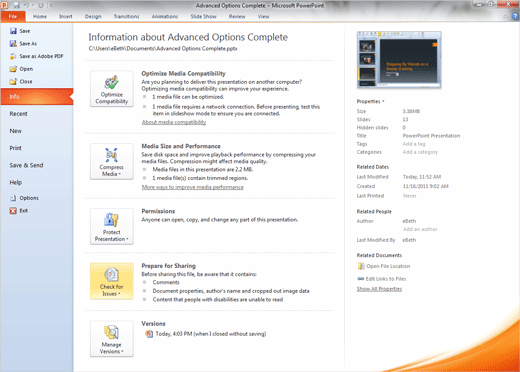Click the Close folder icon

[x=13, y=82]
